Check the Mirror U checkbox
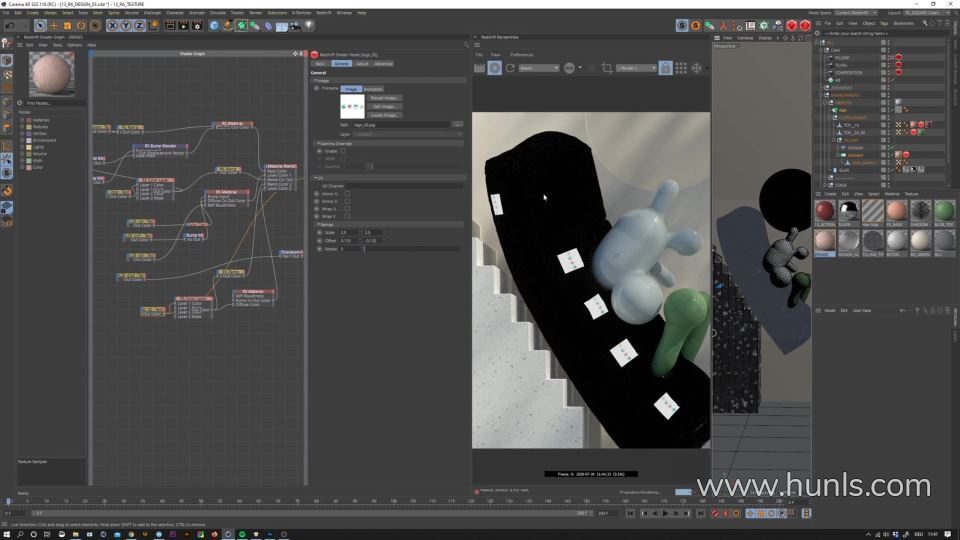This screenshot has height=540, width=960. [347, 193]
